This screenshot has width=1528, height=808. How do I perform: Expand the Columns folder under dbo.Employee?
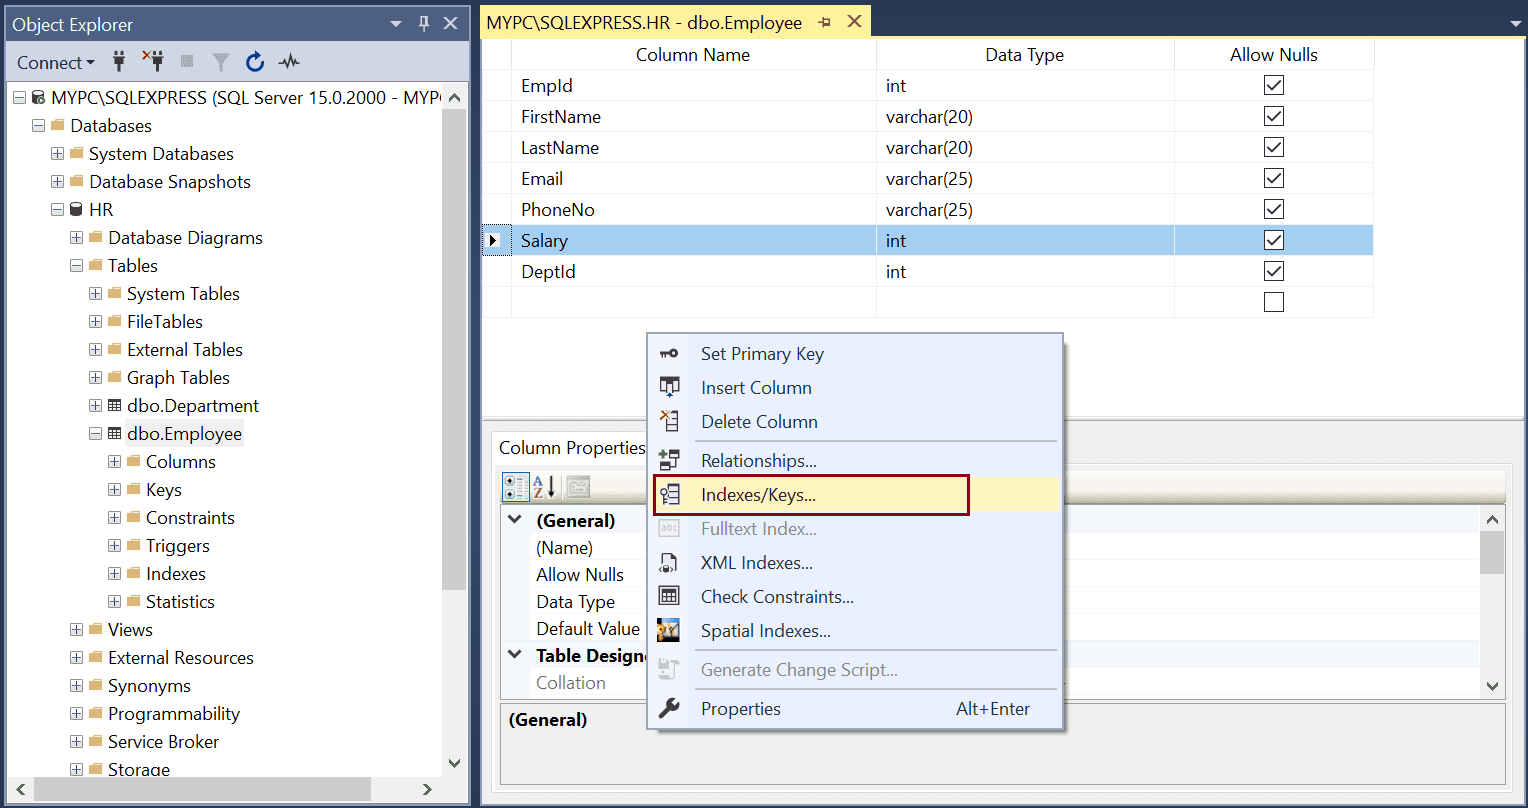(115, 462)
